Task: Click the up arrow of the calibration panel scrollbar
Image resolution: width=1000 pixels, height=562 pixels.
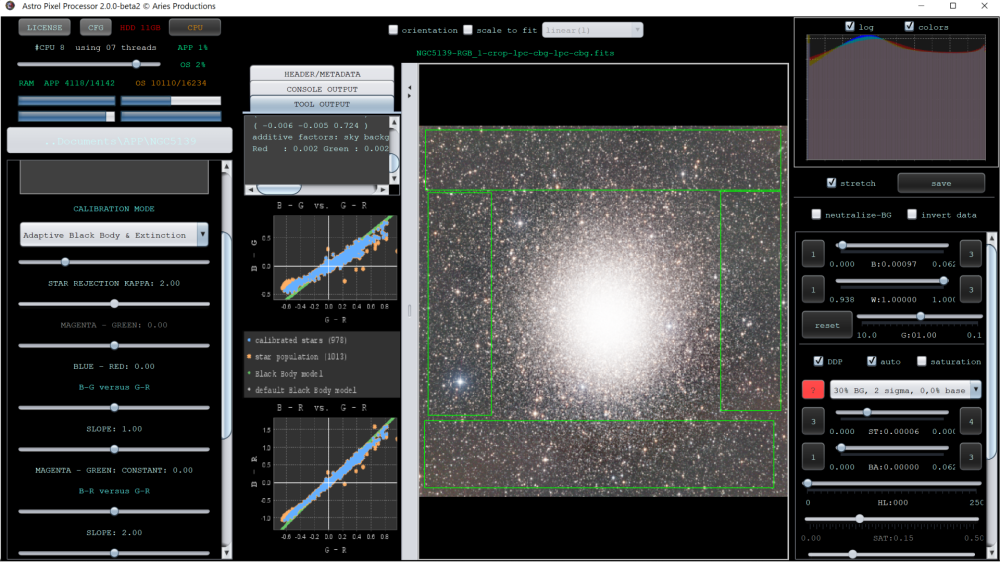Action: [x=226, y=166]
